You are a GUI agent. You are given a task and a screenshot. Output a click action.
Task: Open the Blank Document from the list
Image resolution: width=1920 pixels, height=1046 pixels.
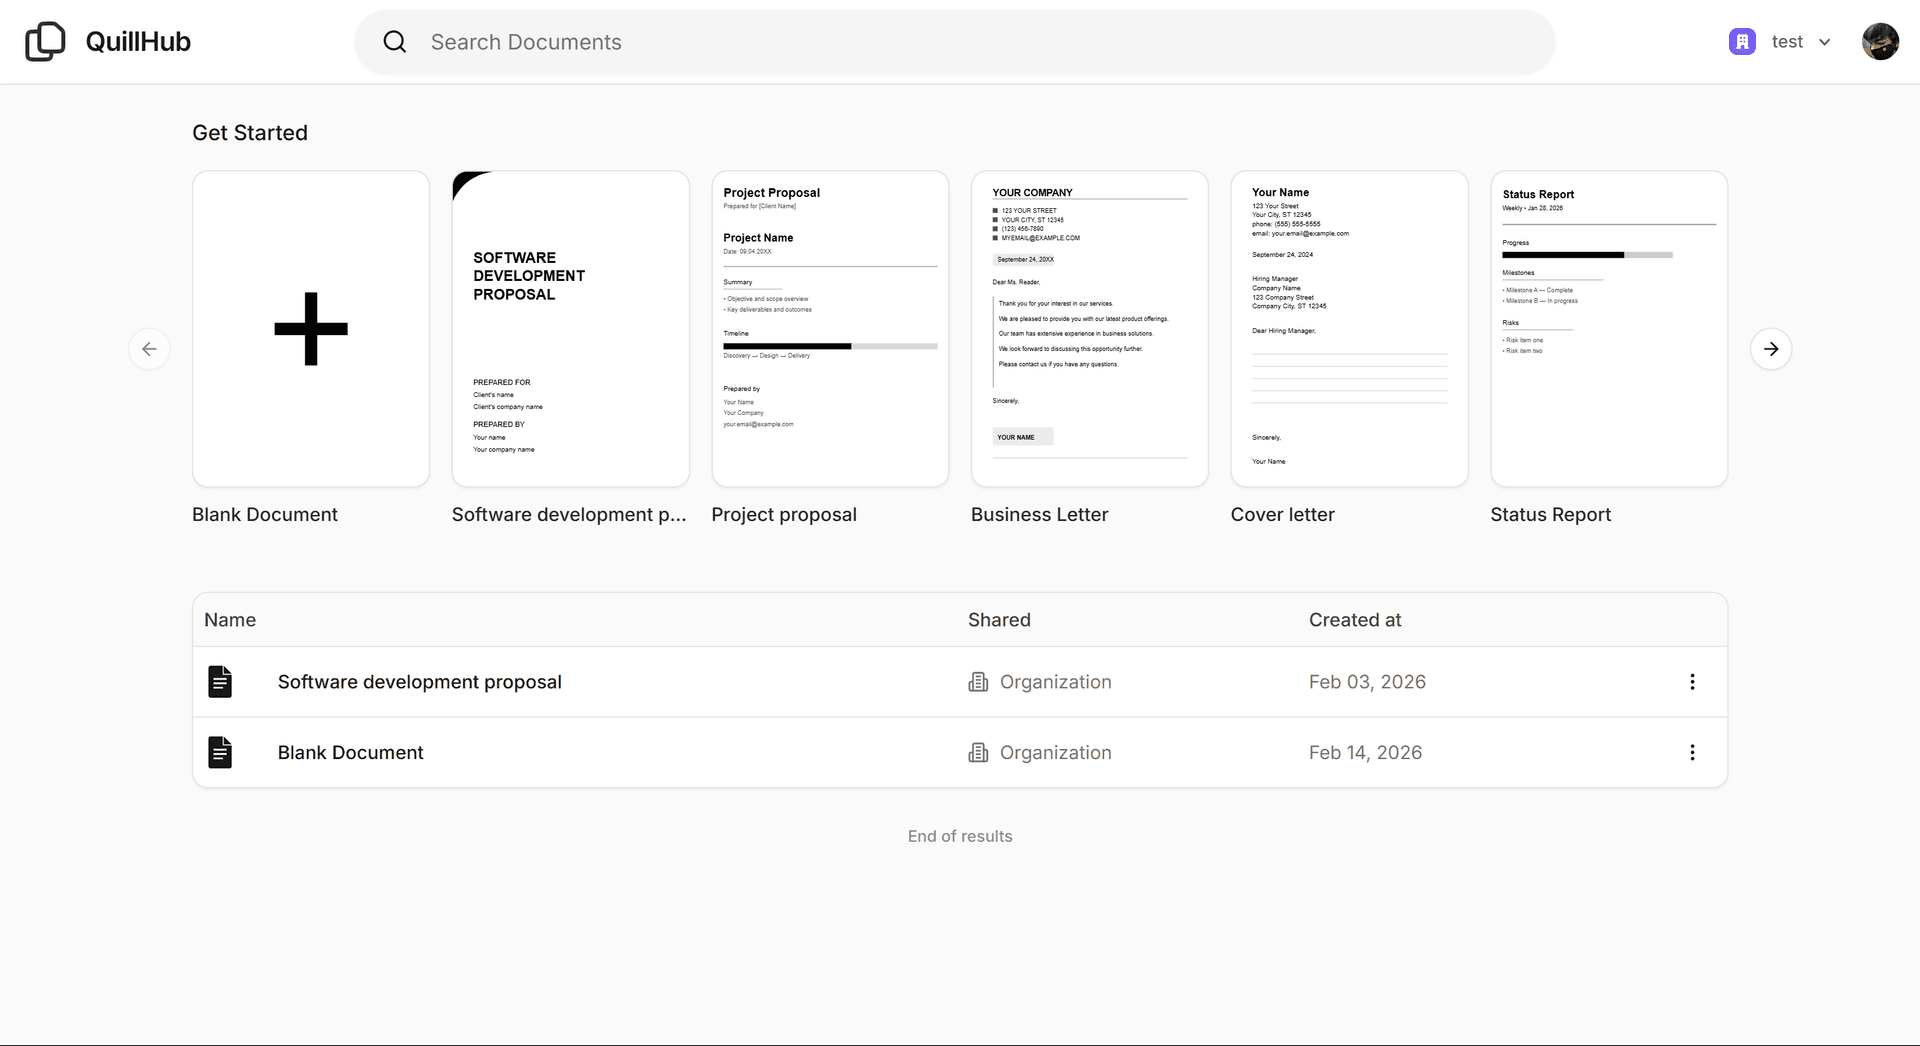[350, 753]
